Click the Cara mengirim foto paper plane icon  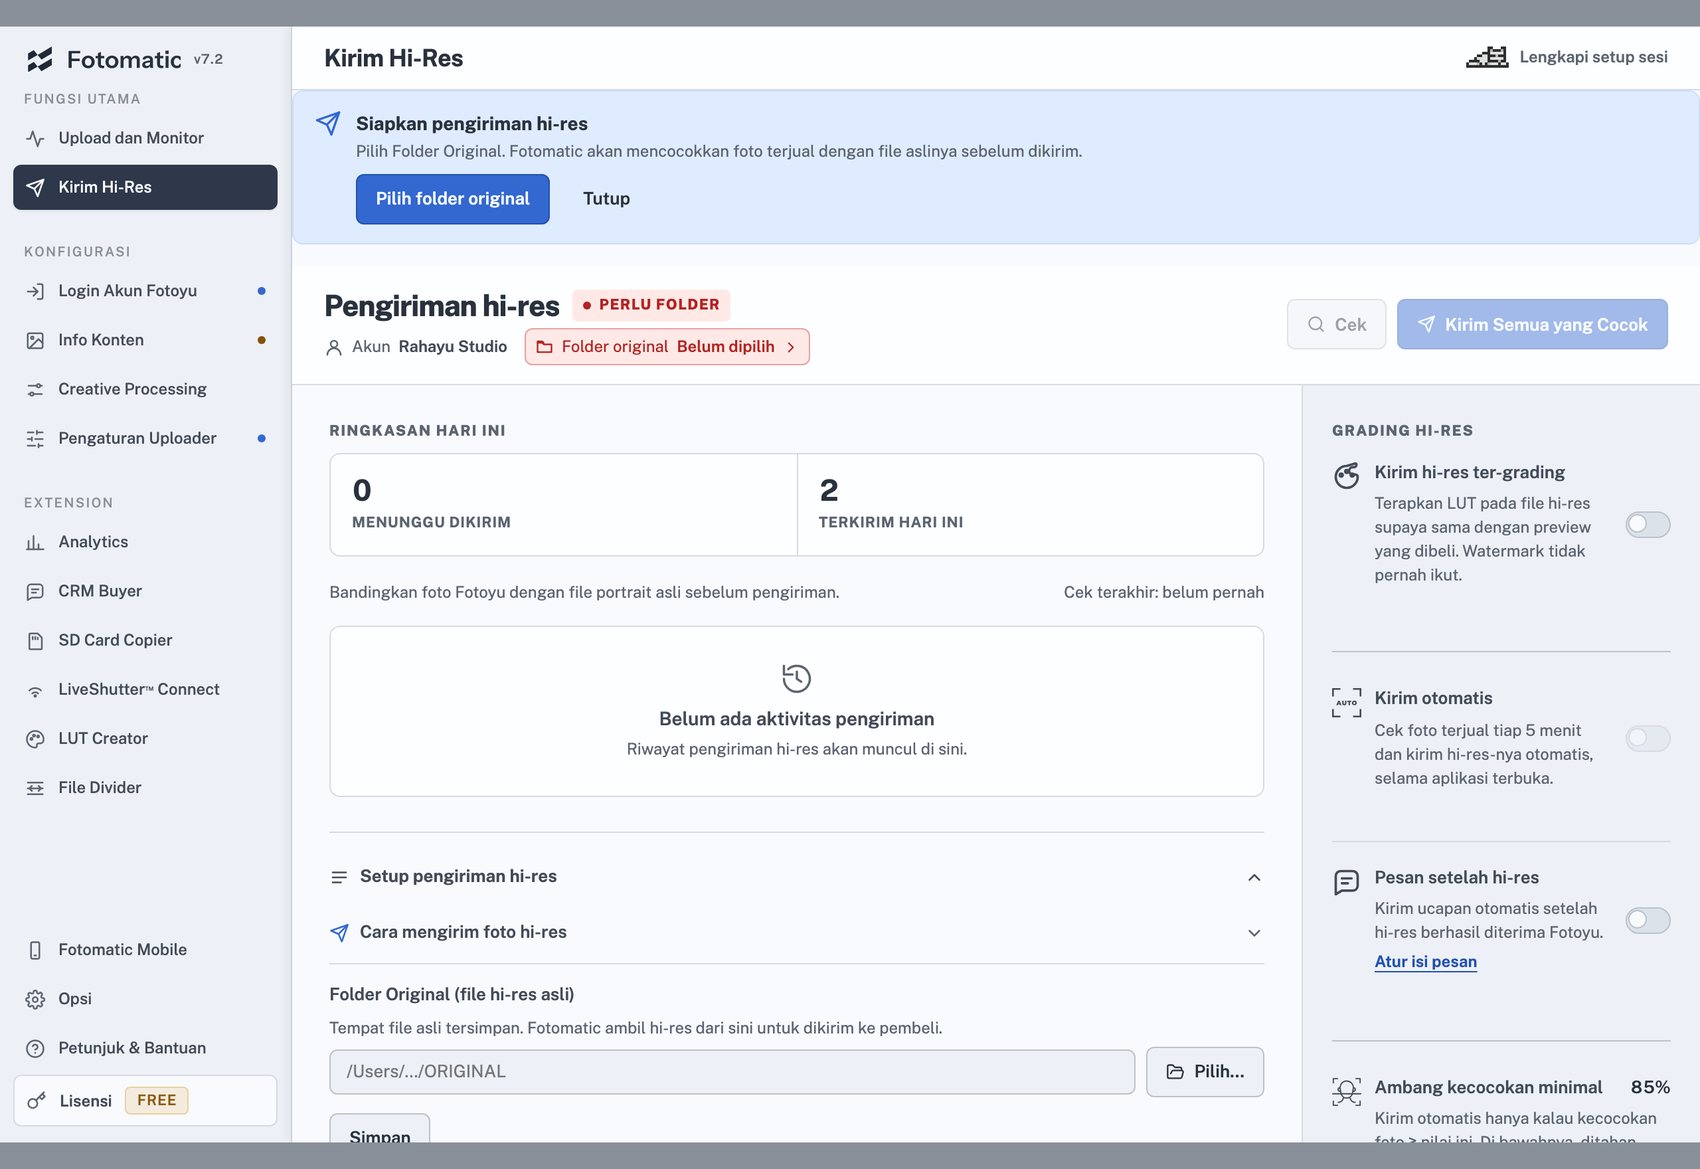coord(339,933)
